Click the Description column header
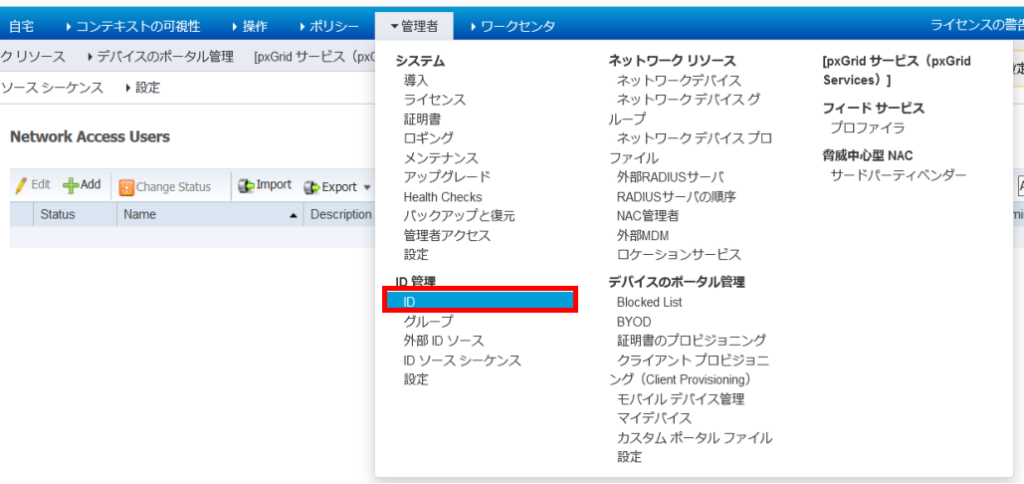Viewport: 1024px width, 484px height. click(x=340, y=214)
